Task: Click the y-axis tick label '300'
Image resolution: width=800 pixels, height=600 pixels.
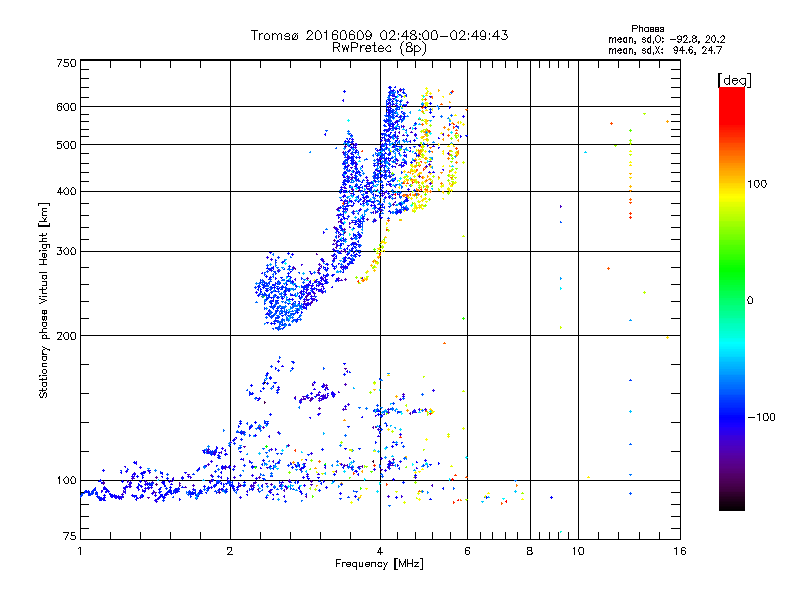Action: pyautogui.click(x=66, y=252)
